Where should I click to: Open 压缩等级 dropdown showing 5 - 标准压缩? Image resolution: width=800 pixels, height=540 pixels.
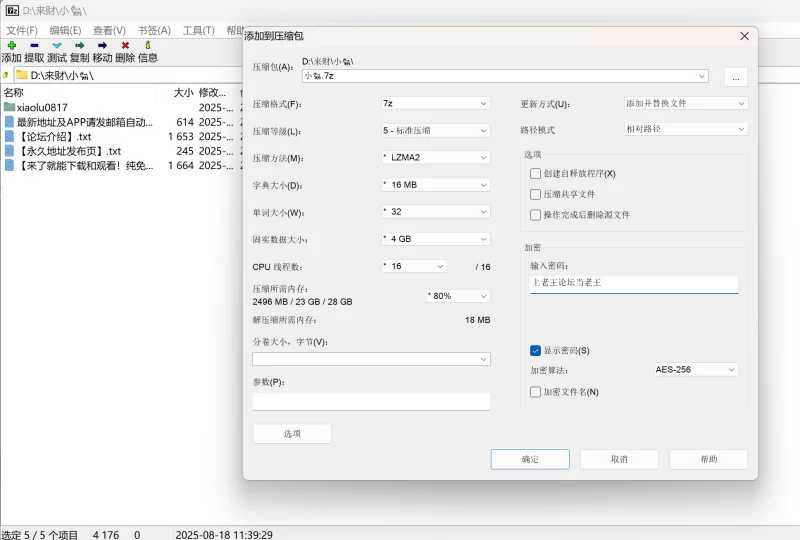tap(436, 131)
